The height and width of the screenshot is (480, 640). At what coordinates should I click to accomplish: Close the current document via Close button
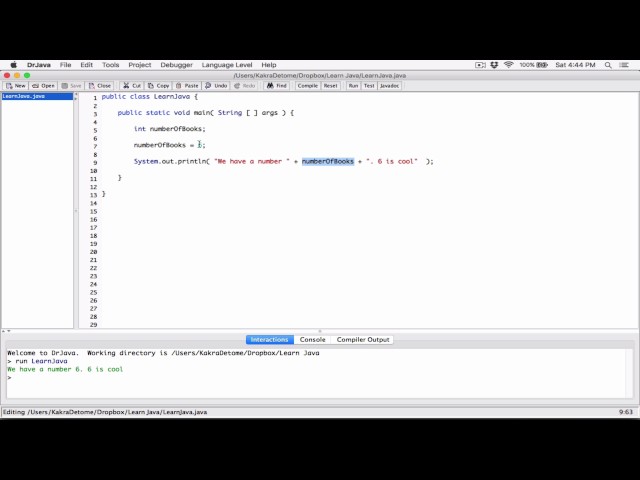[100, 86]
